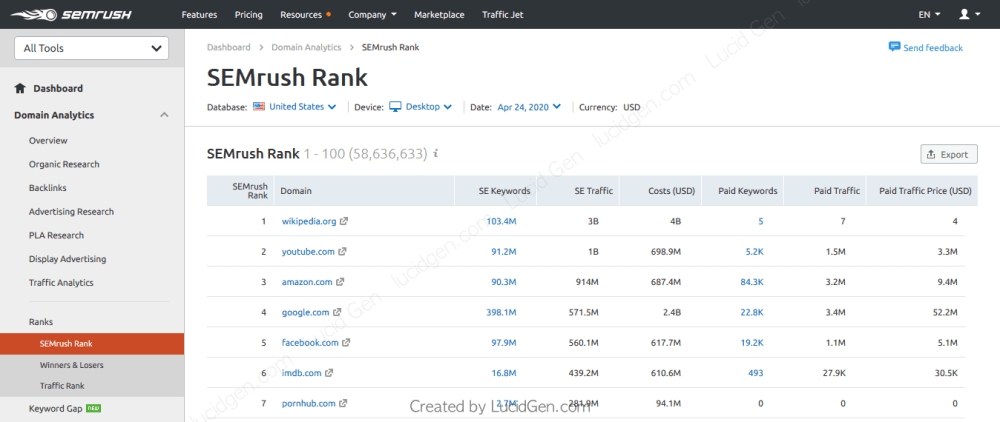Screen dimensions: 1000x422
Task: Go to Marketplace
Action: tap(439, 14)
